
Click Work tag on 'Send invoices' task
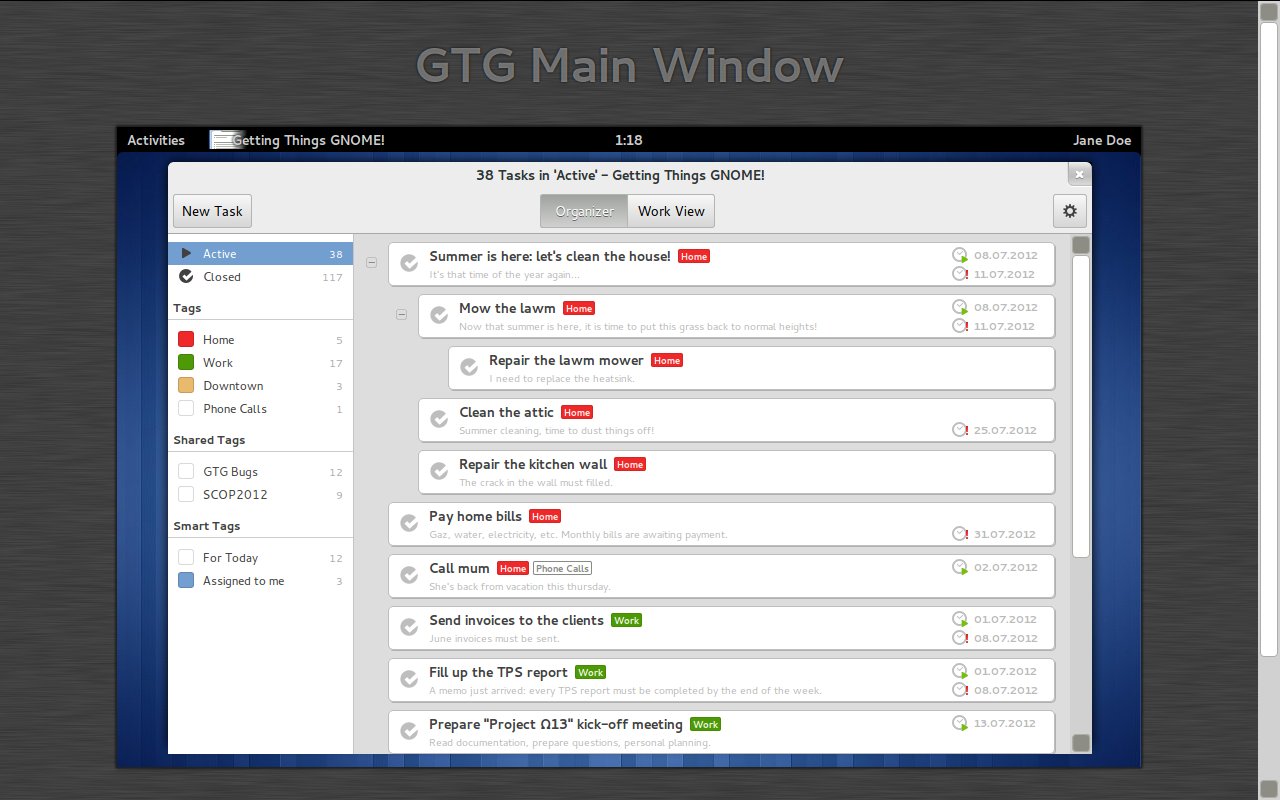tap(626, 621)
